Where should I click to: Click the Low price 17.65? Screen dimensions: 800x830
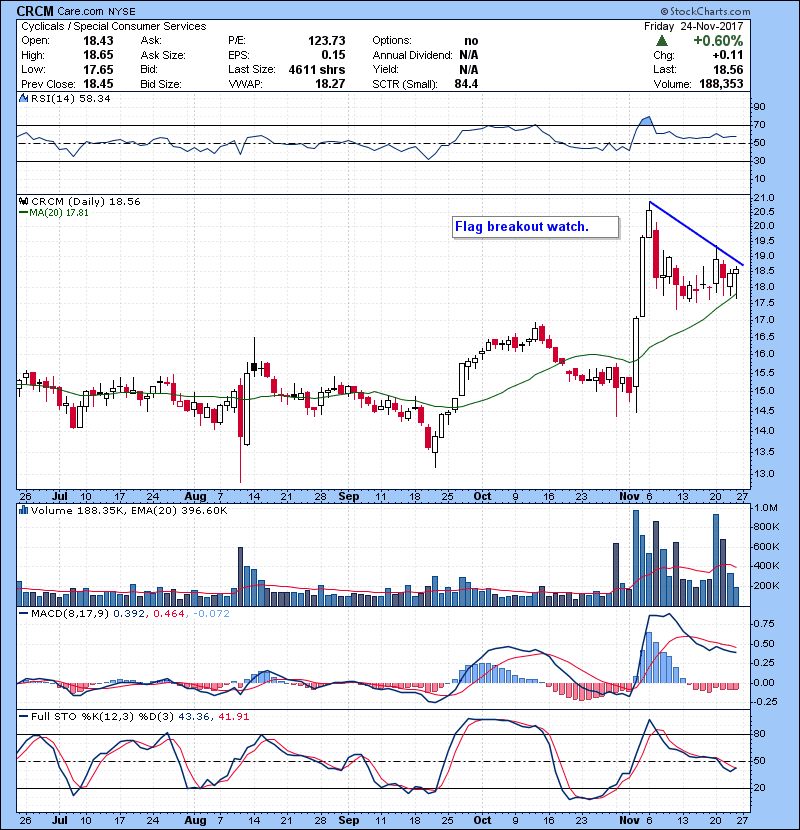coord(98,69)
